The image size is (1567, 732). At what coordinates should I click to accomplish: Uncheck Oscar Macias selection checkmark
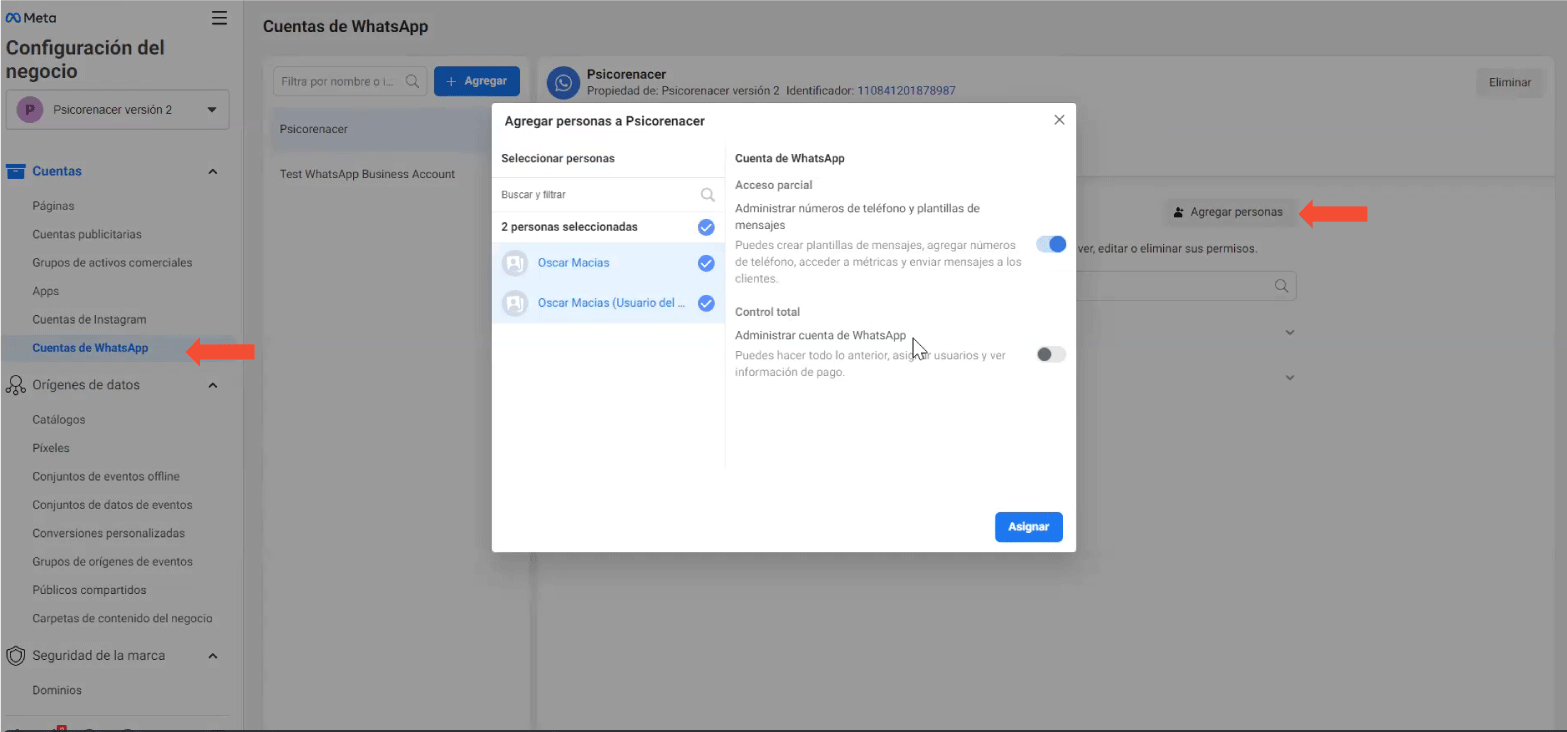click(706, 264)
